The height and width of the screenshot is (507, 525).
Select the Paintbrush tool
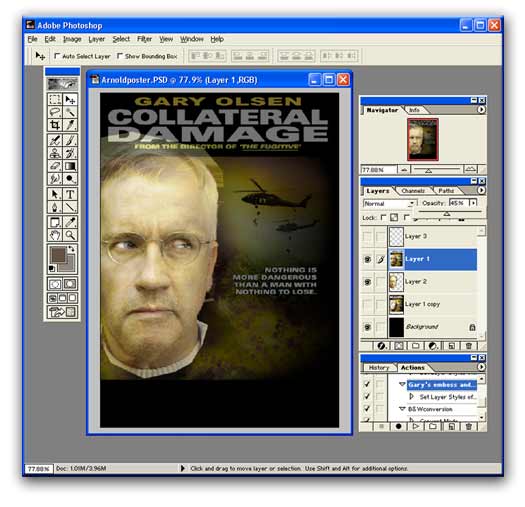[x=70, y=140]
